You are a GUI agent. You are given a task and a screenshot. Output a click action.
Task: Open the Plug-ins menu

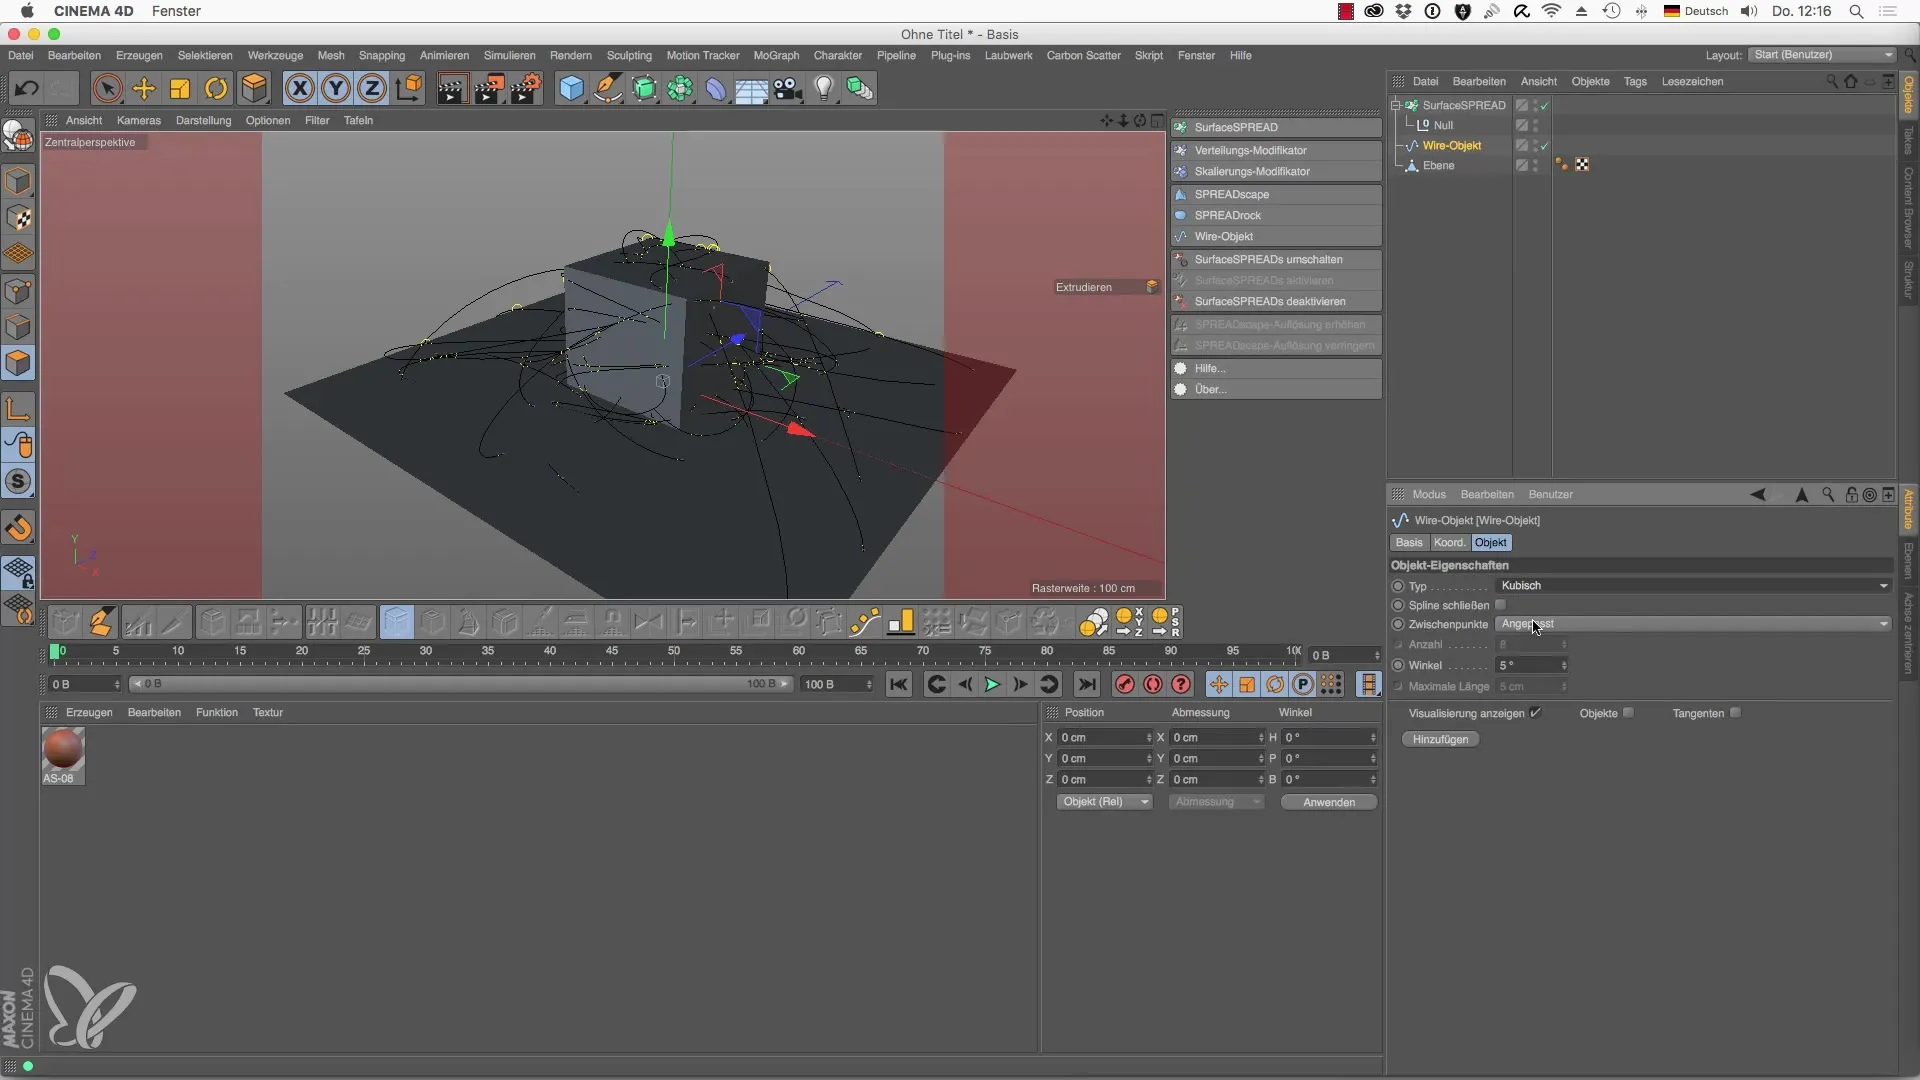coord(950,56)
